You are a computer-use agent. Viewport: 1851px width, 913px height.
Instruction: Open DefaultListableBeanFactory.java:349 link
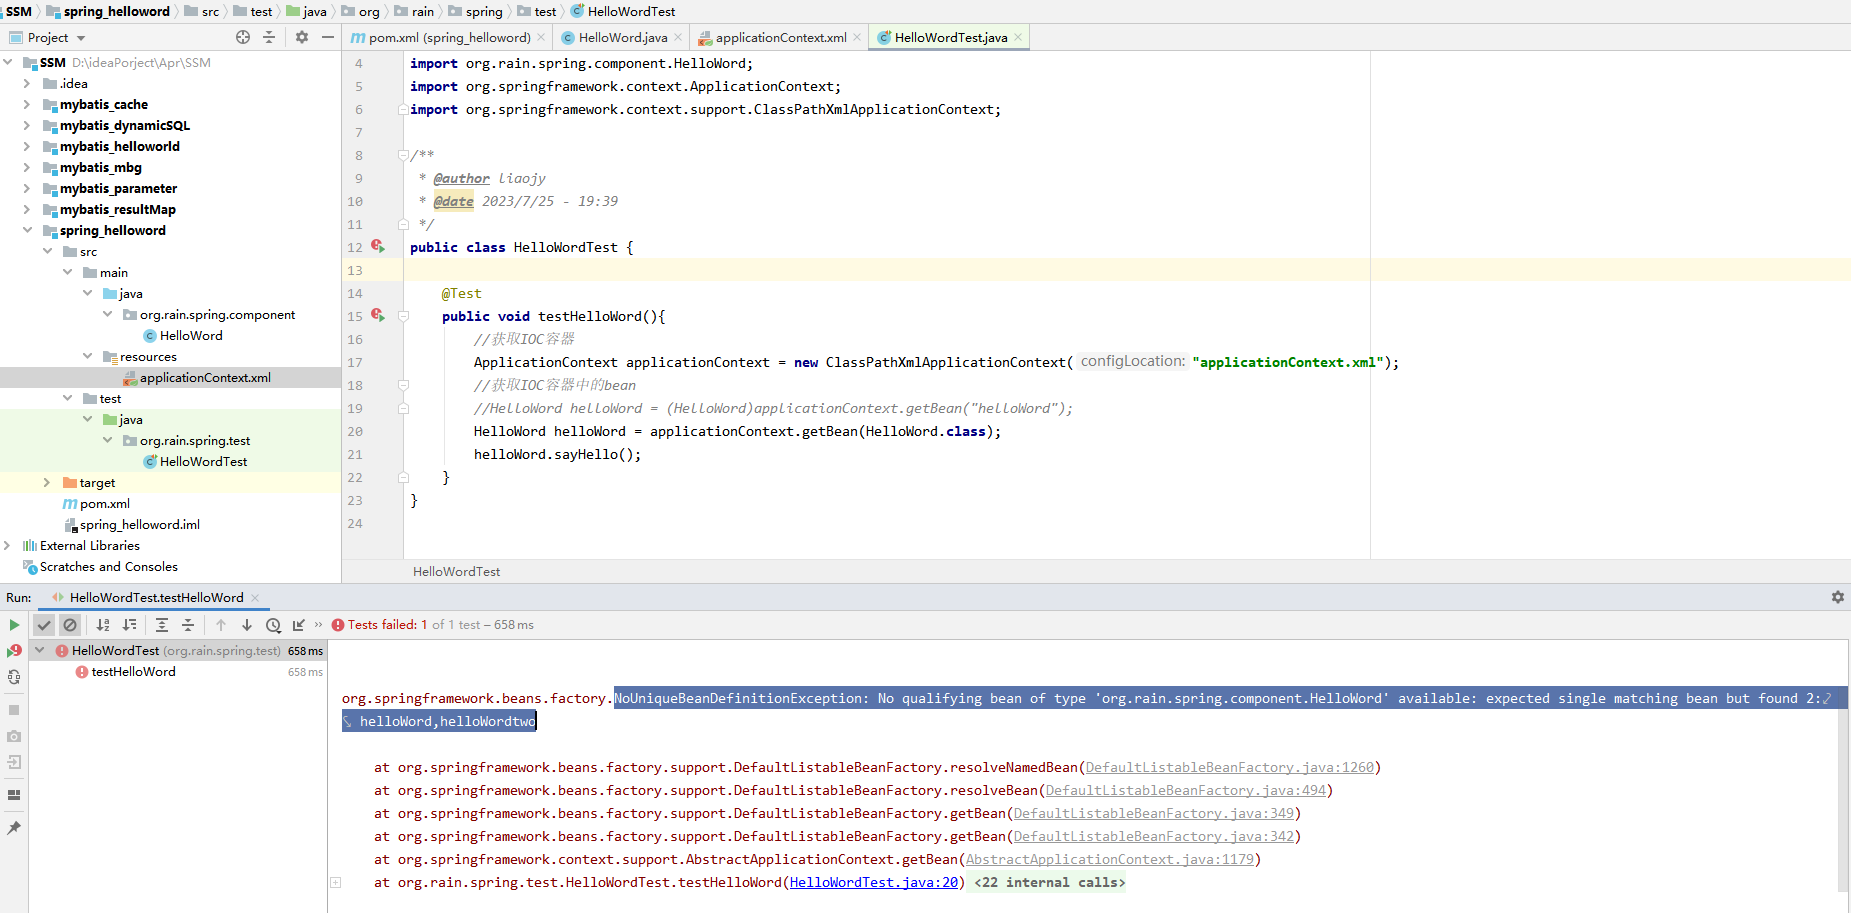pos(1154,813)
